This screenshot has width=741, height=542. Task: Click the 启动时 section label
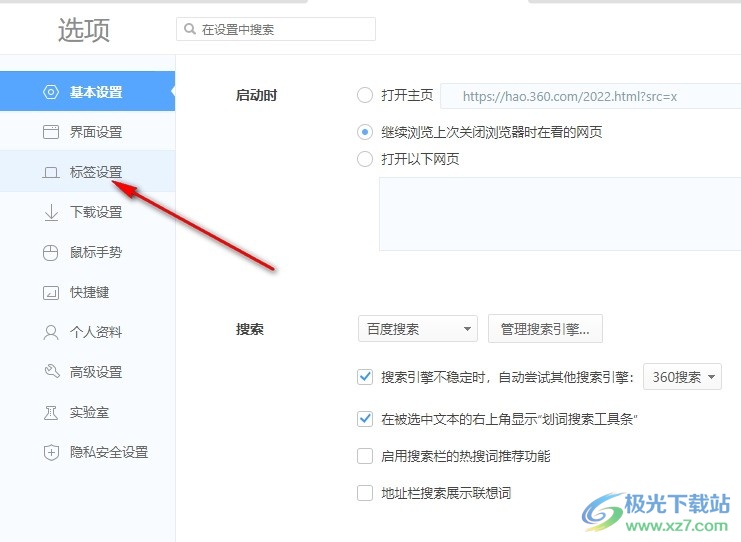[x=256, y=95]
